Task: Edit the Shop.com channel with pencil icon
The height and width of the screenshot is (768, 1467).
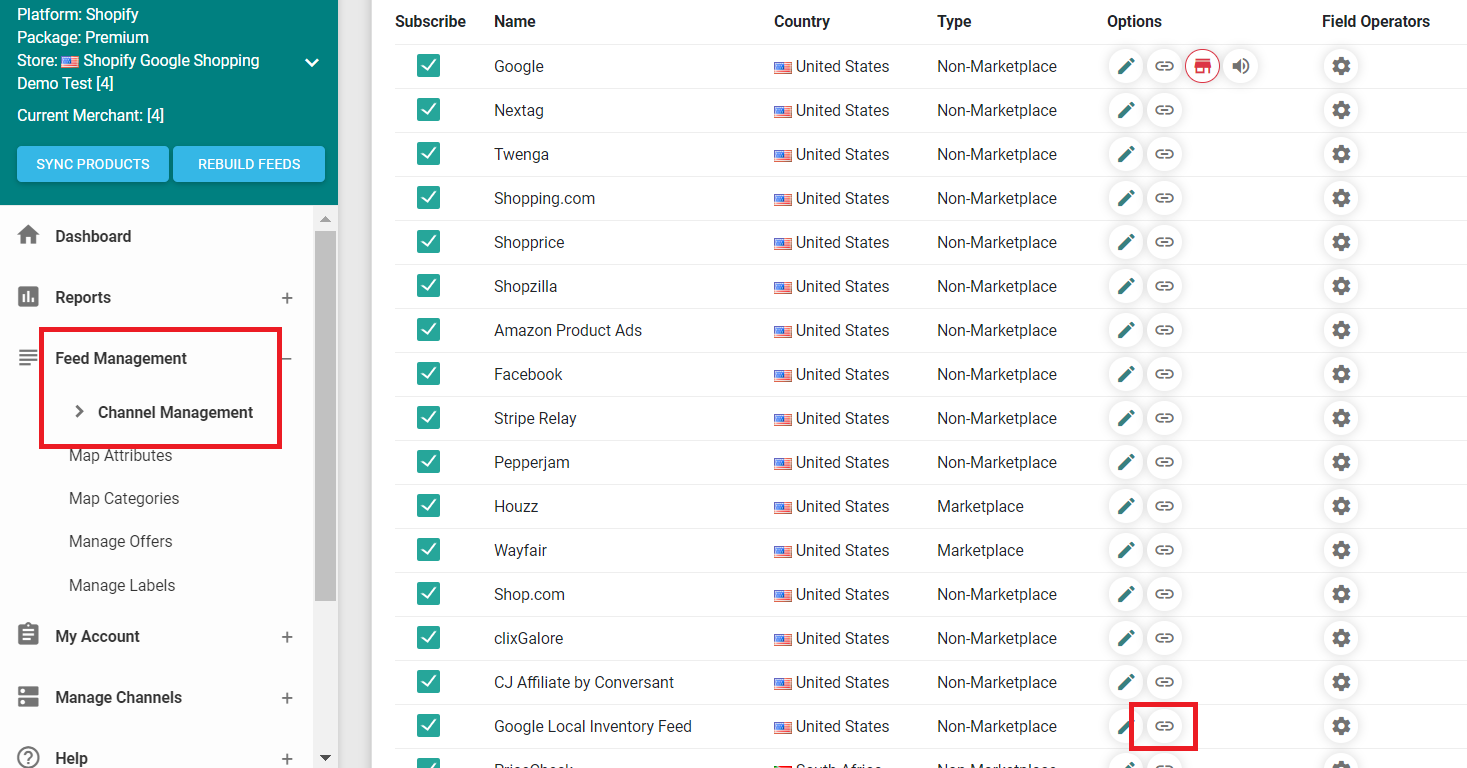Action: pos(1126,594)
